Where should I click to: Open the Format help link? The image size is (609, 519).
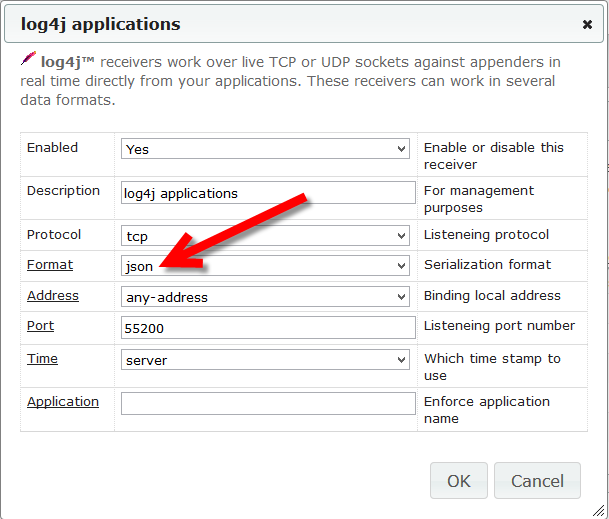coord(50,265)
